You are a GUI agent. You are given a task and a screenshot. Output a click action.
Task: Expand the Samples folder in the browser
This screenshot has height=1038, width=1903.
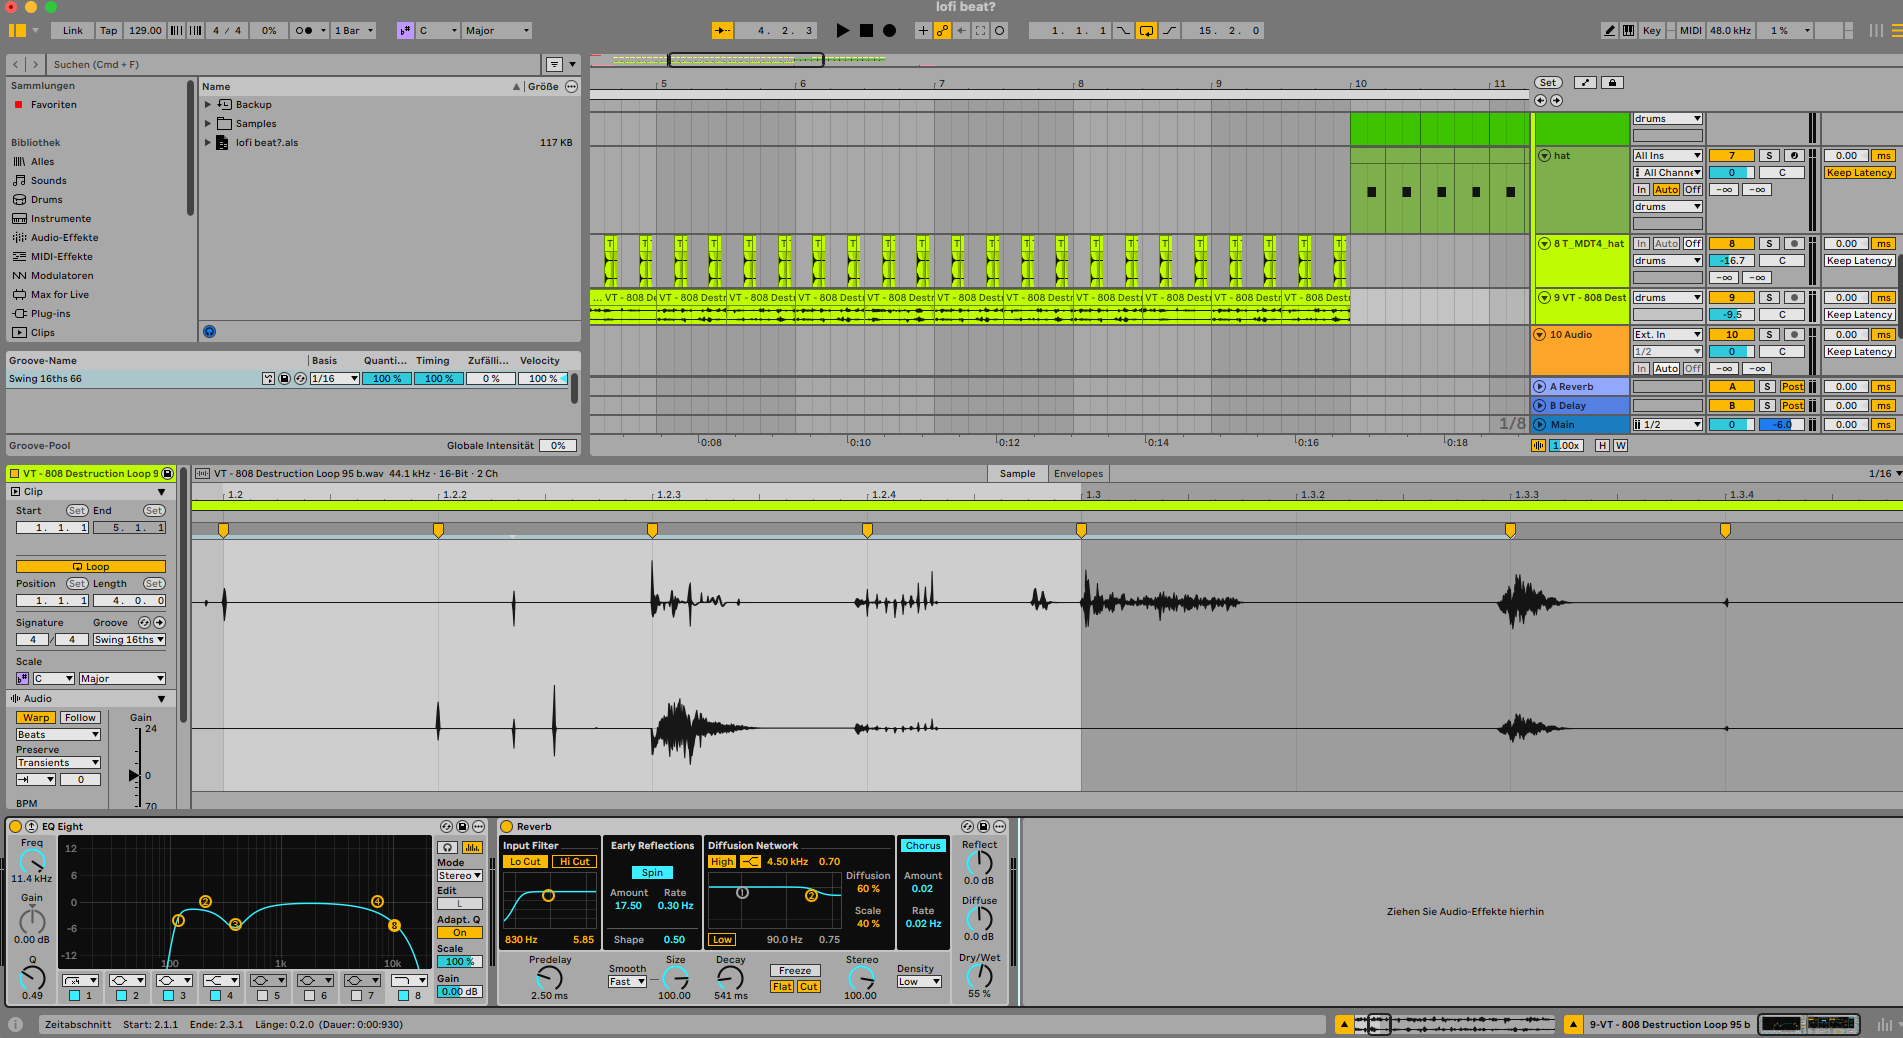pyautogui.click(x=208, y=123)
